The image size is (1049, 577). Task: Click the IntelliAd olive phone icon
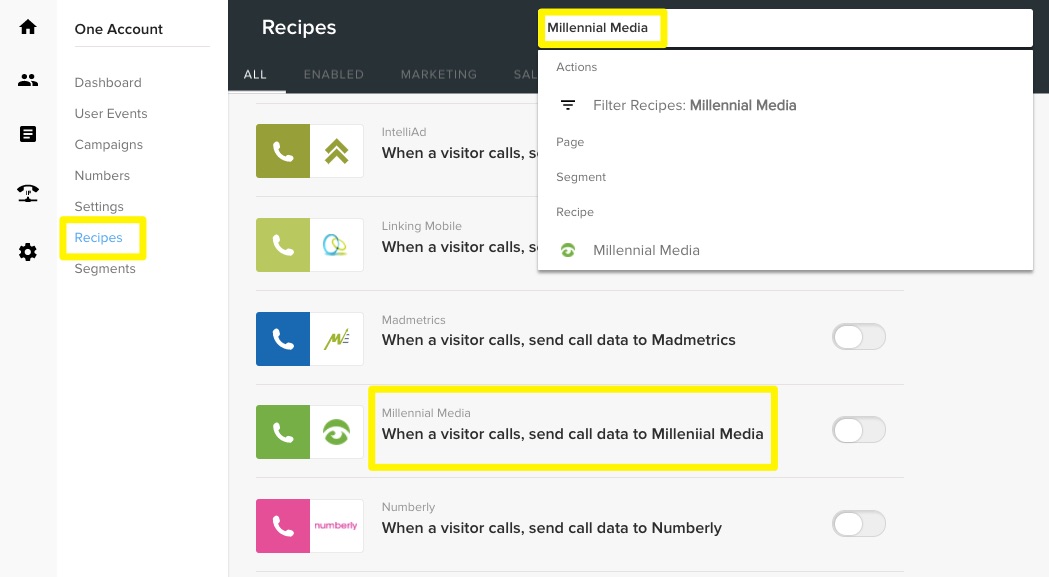point(283,151)
